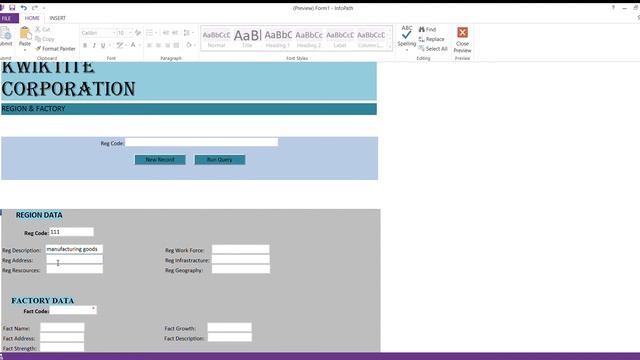This screenshot has height=360, width=640.
Task: Click the Fact Address field
Action: pyautogui.click(x=62, y=337)
